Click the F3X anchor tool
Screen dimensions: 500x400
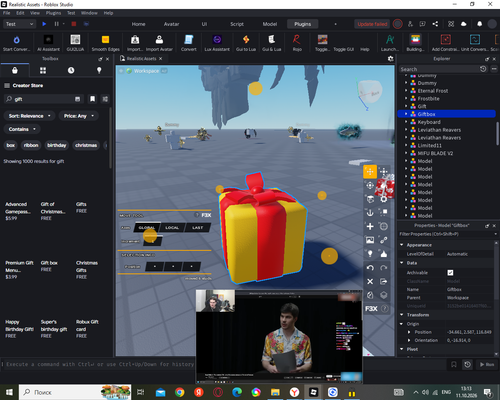[370, 212]
